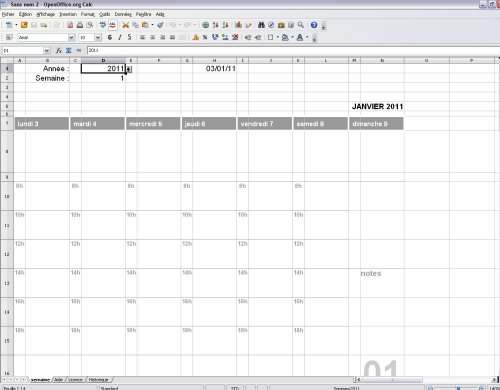This screenshot has height=390, width=500.
Task: Open OpenOffice Help question mark icon
Action: pyautogui.click(x=314, y=25)
